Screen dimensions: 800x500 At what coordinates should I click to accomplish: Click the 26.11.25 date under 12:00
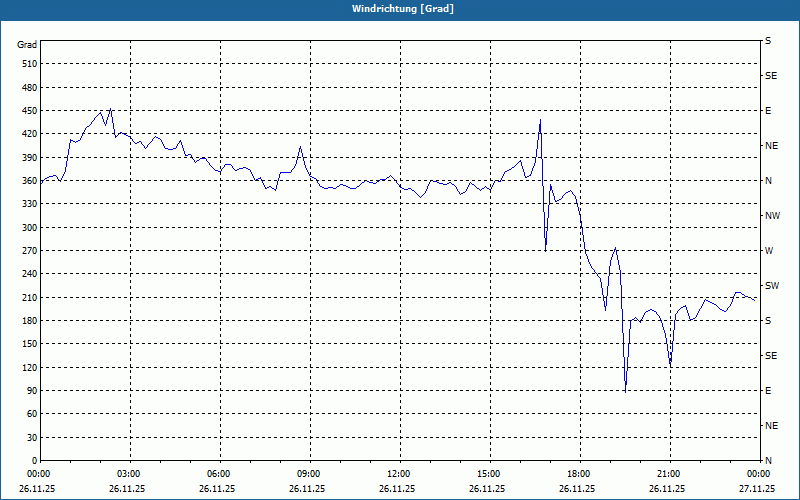[x=397, y=488]
